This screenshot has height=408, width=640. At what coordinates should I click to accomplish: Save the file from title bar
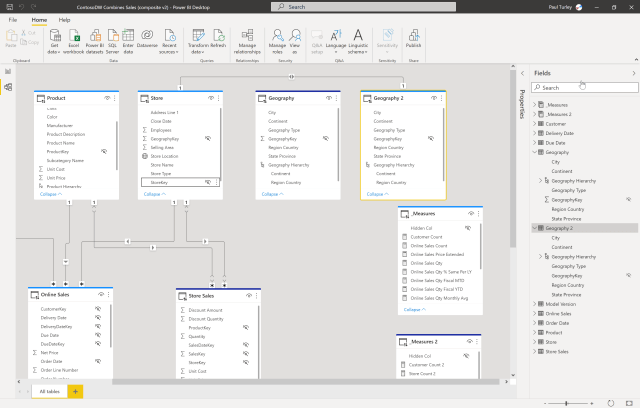10,7
